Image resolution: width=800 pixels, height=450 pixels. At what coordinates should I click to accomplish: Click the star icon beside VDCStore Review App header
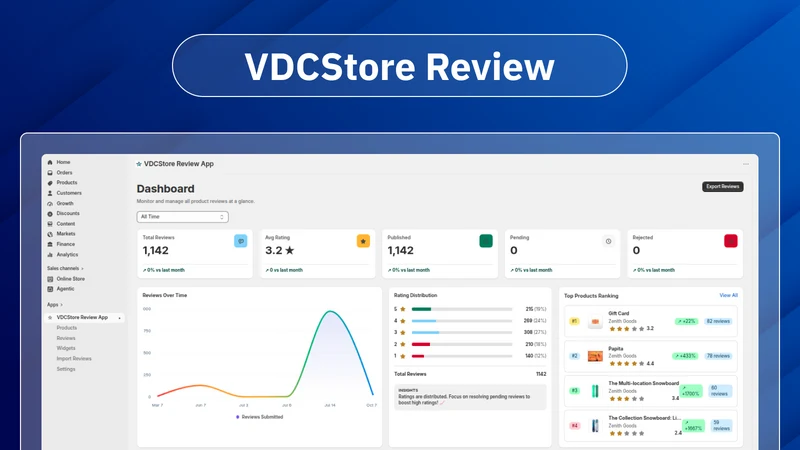click(x=139, y=164)
